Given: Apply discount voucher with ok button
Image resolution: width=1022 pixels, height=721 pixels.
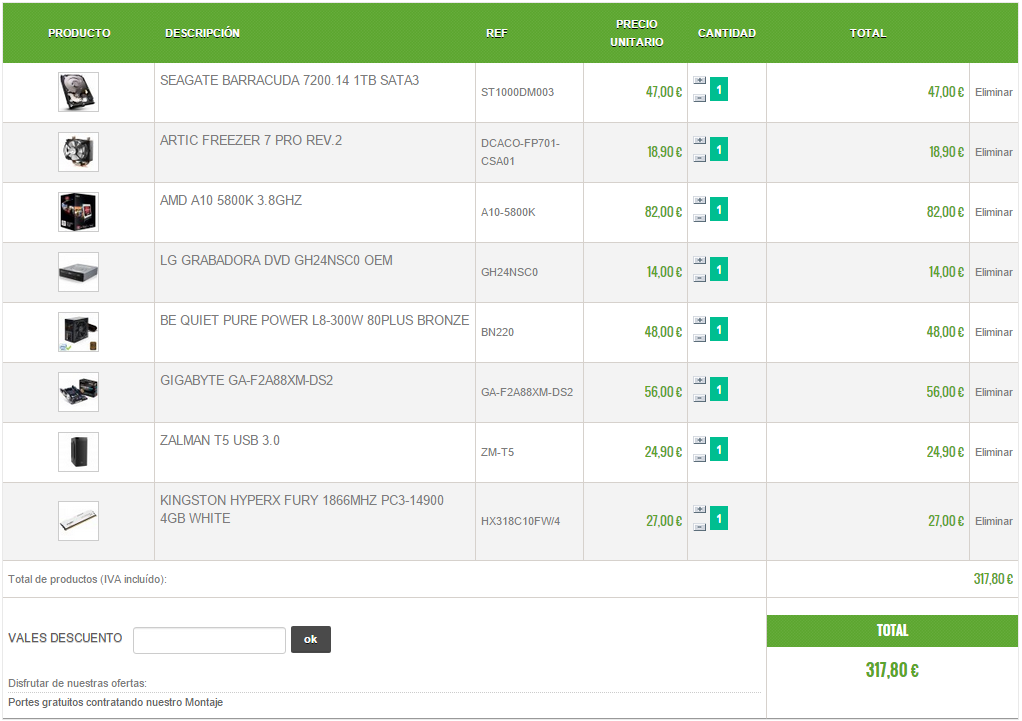Looking at the screenshot, I should click(311, 640).
